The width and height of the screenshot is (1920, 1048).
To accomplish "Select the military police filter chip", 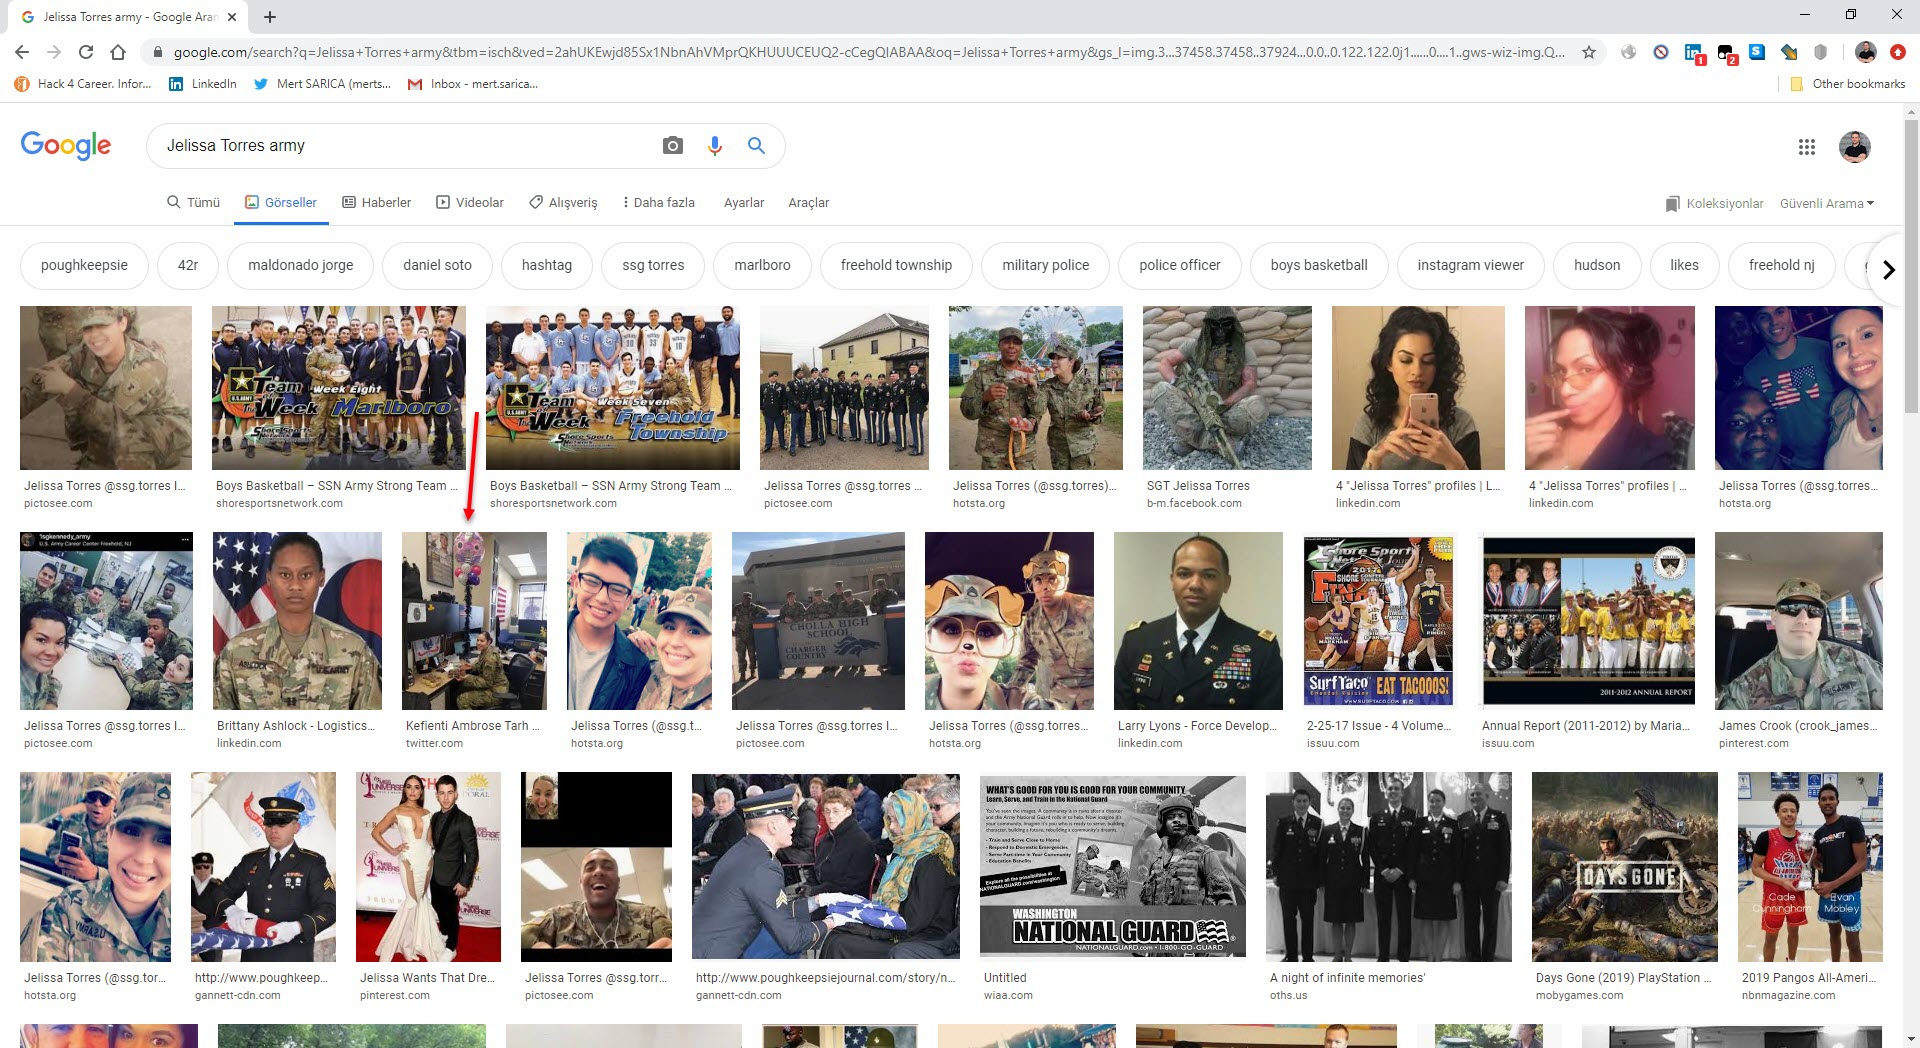I will point(1046,265).
